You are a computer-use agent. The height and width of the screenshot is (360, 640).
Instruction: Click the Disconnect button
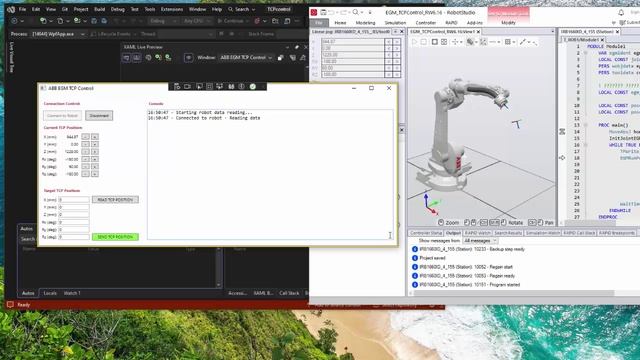(99, 116)
